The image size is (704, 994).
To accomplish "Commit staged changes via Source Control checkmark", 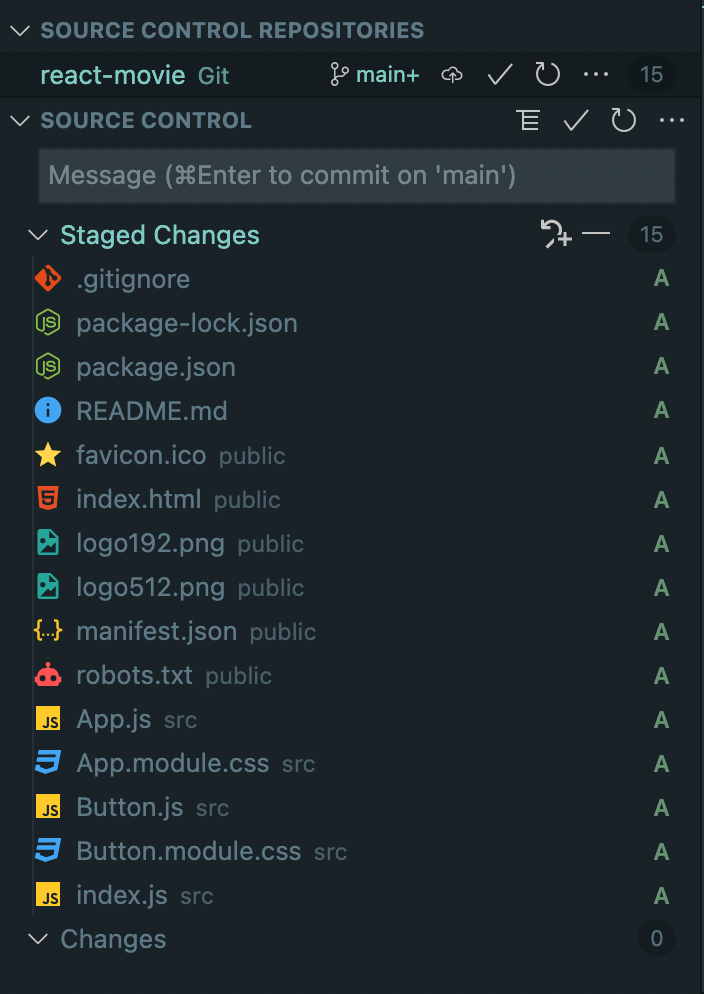I will pyautogui.click(x=575, y=120).
